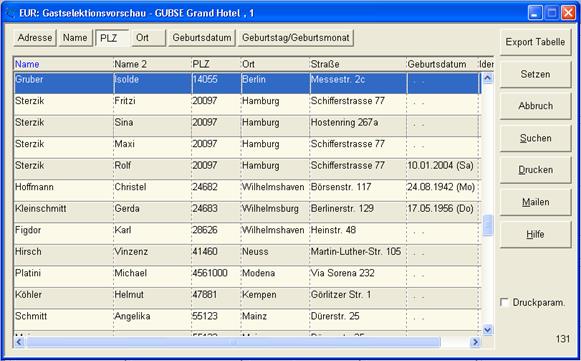This screenshot has width=581, height=361.
Task: Click horizontal scrollbar left arrow
Action: pyautogui.click(x=19, y=342)
